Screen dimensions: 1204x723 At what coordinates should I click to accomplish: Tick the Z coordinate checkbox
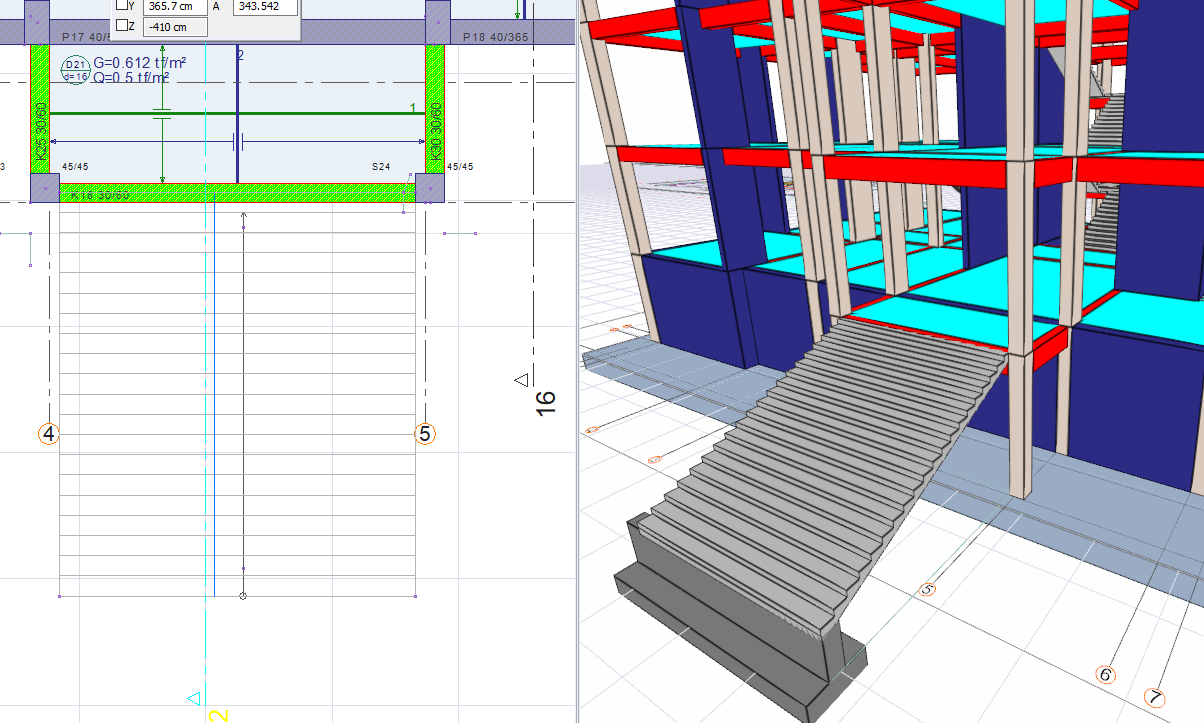pos(123,25)
